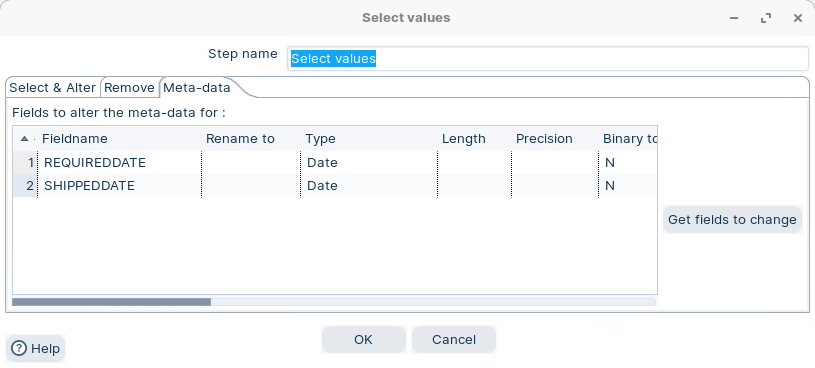Image resolution: width=815 pixels, height=368 pixels.
Task: Close the Select values dialog
Action: 798,18
